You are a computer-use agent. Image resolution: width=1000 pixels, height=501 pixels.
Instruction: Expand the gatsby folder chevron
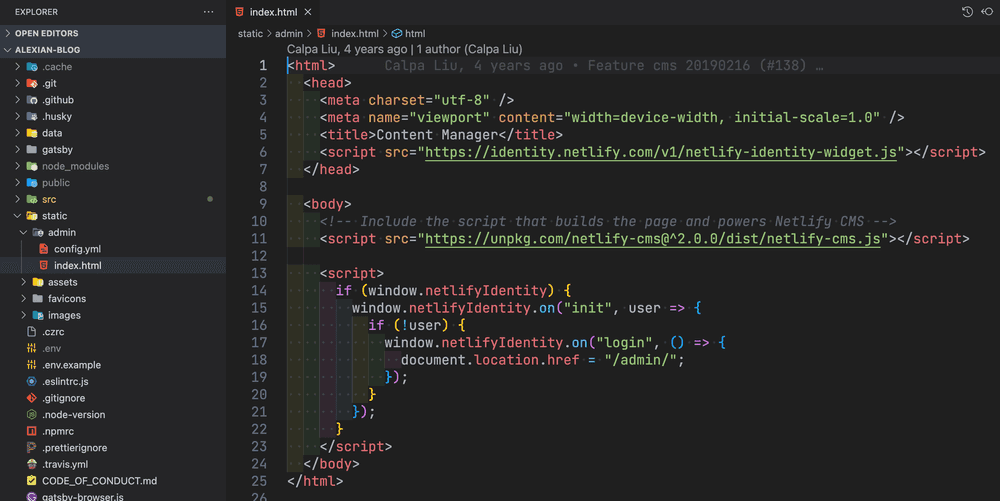(18, 149)
